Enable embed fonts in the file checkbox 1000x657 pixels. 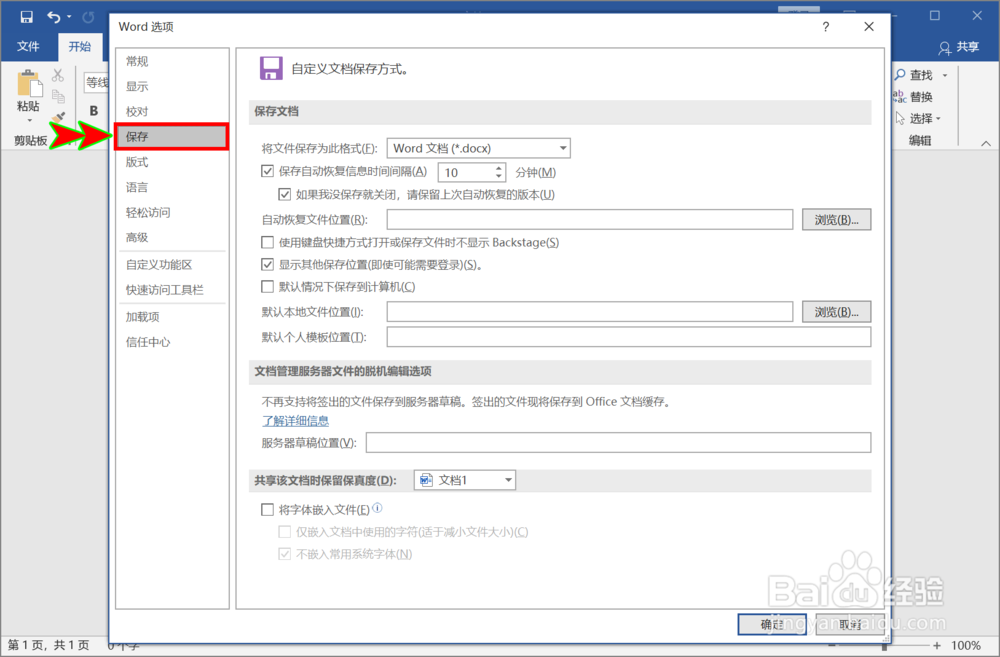pyautogui.click(x=268, y=509)
